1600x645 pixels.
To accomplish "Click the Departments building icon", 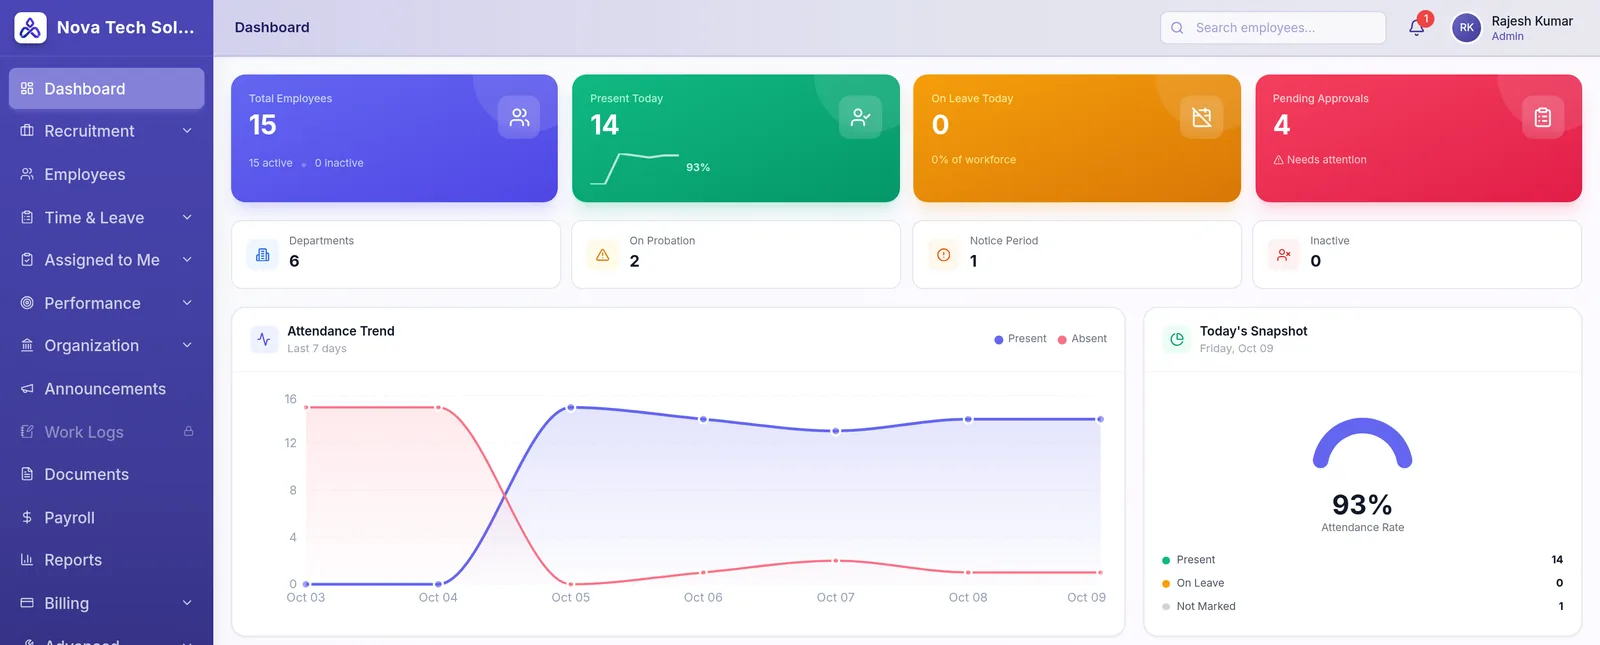I will tap(263, 255).
